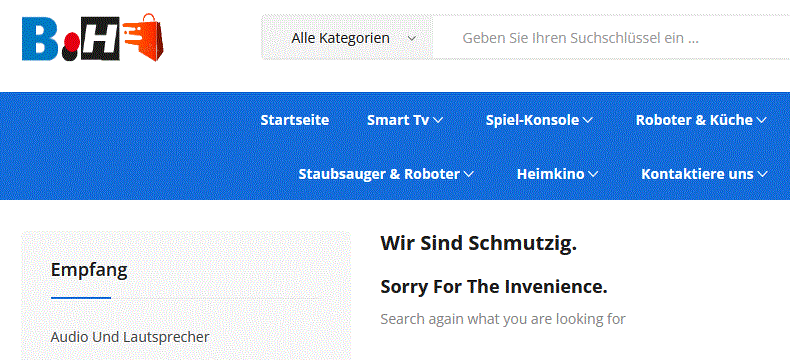Open the Audio Und Lautsprecher link
790x360 pixels.
(x=130, y=337)
